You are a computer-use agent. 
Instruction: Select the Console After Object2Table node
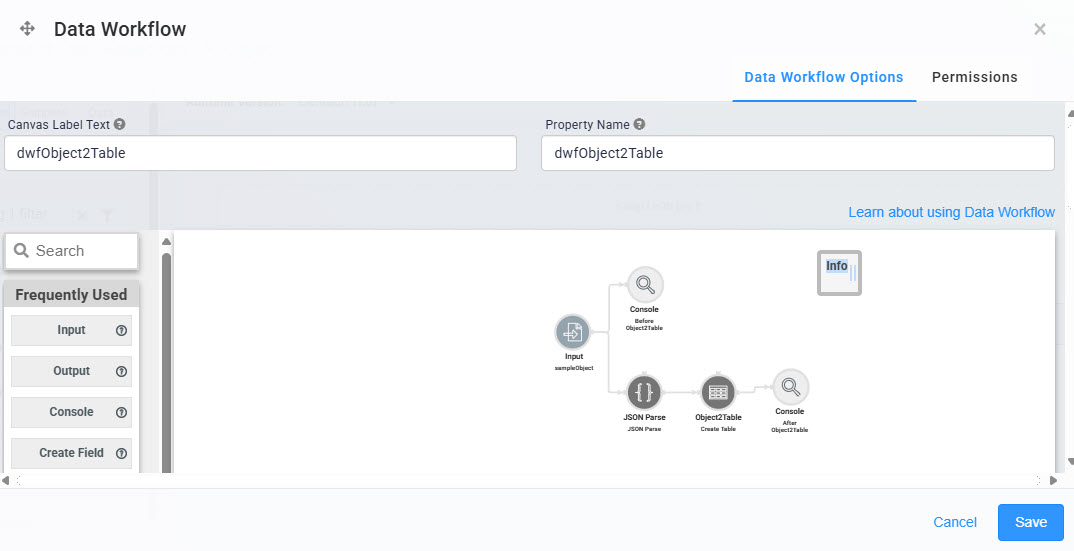[x=790, y=387]
